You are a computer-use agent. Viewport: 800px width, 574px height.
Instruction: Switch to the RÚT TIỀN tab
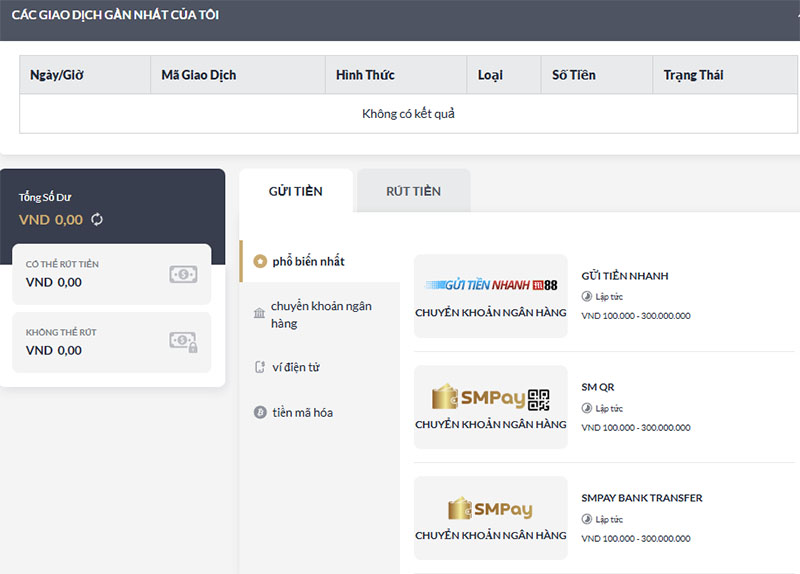[x=413, y=191]
